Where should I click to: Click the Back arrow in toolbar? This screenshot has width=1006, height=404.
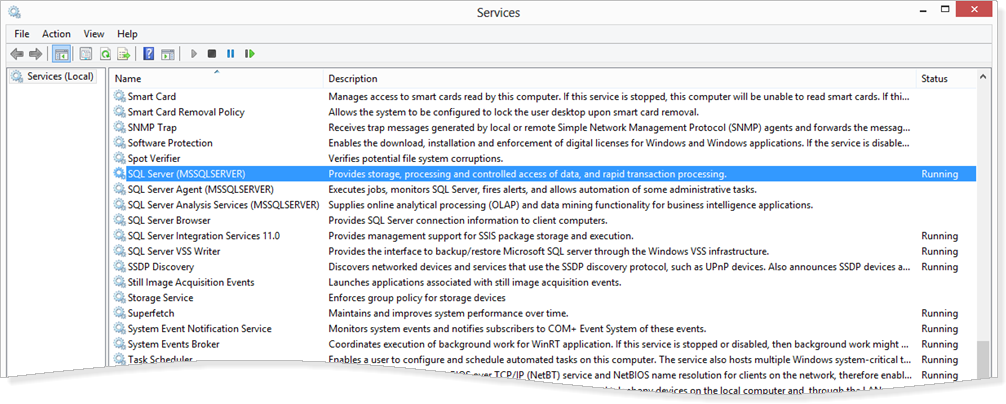tap(17, 54)
